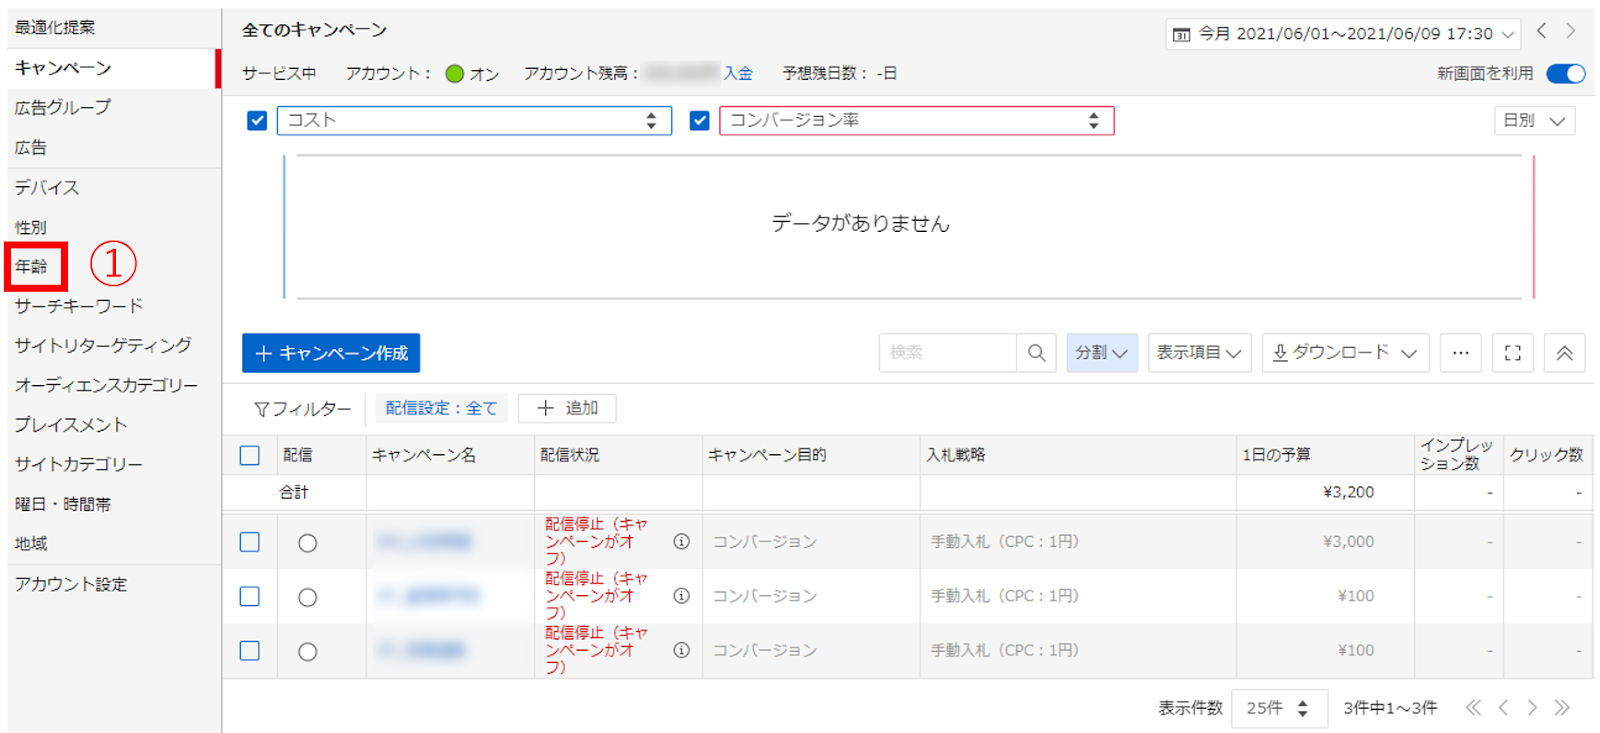Image resolution: width=1600 pixels, height=733 pixels.
Task: Click into the 検索 search field
Action: [946, 353]
